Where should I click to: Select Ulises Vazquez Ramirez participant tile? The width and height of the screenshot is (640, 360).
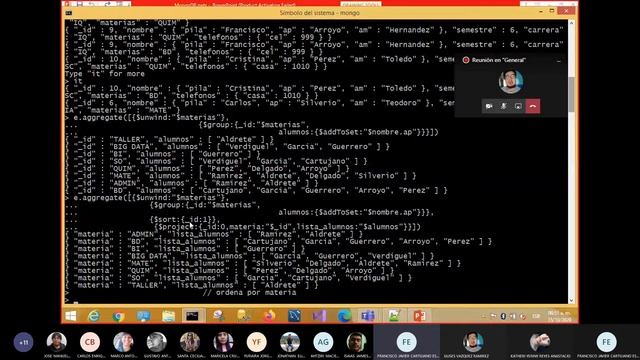(x=473, y=342)
